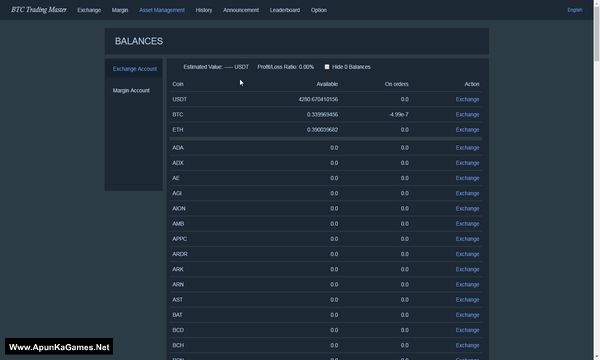Viewport: 600px width, 360px height.
Task: Click the ETH available balance value
Action: click(322, 130)
